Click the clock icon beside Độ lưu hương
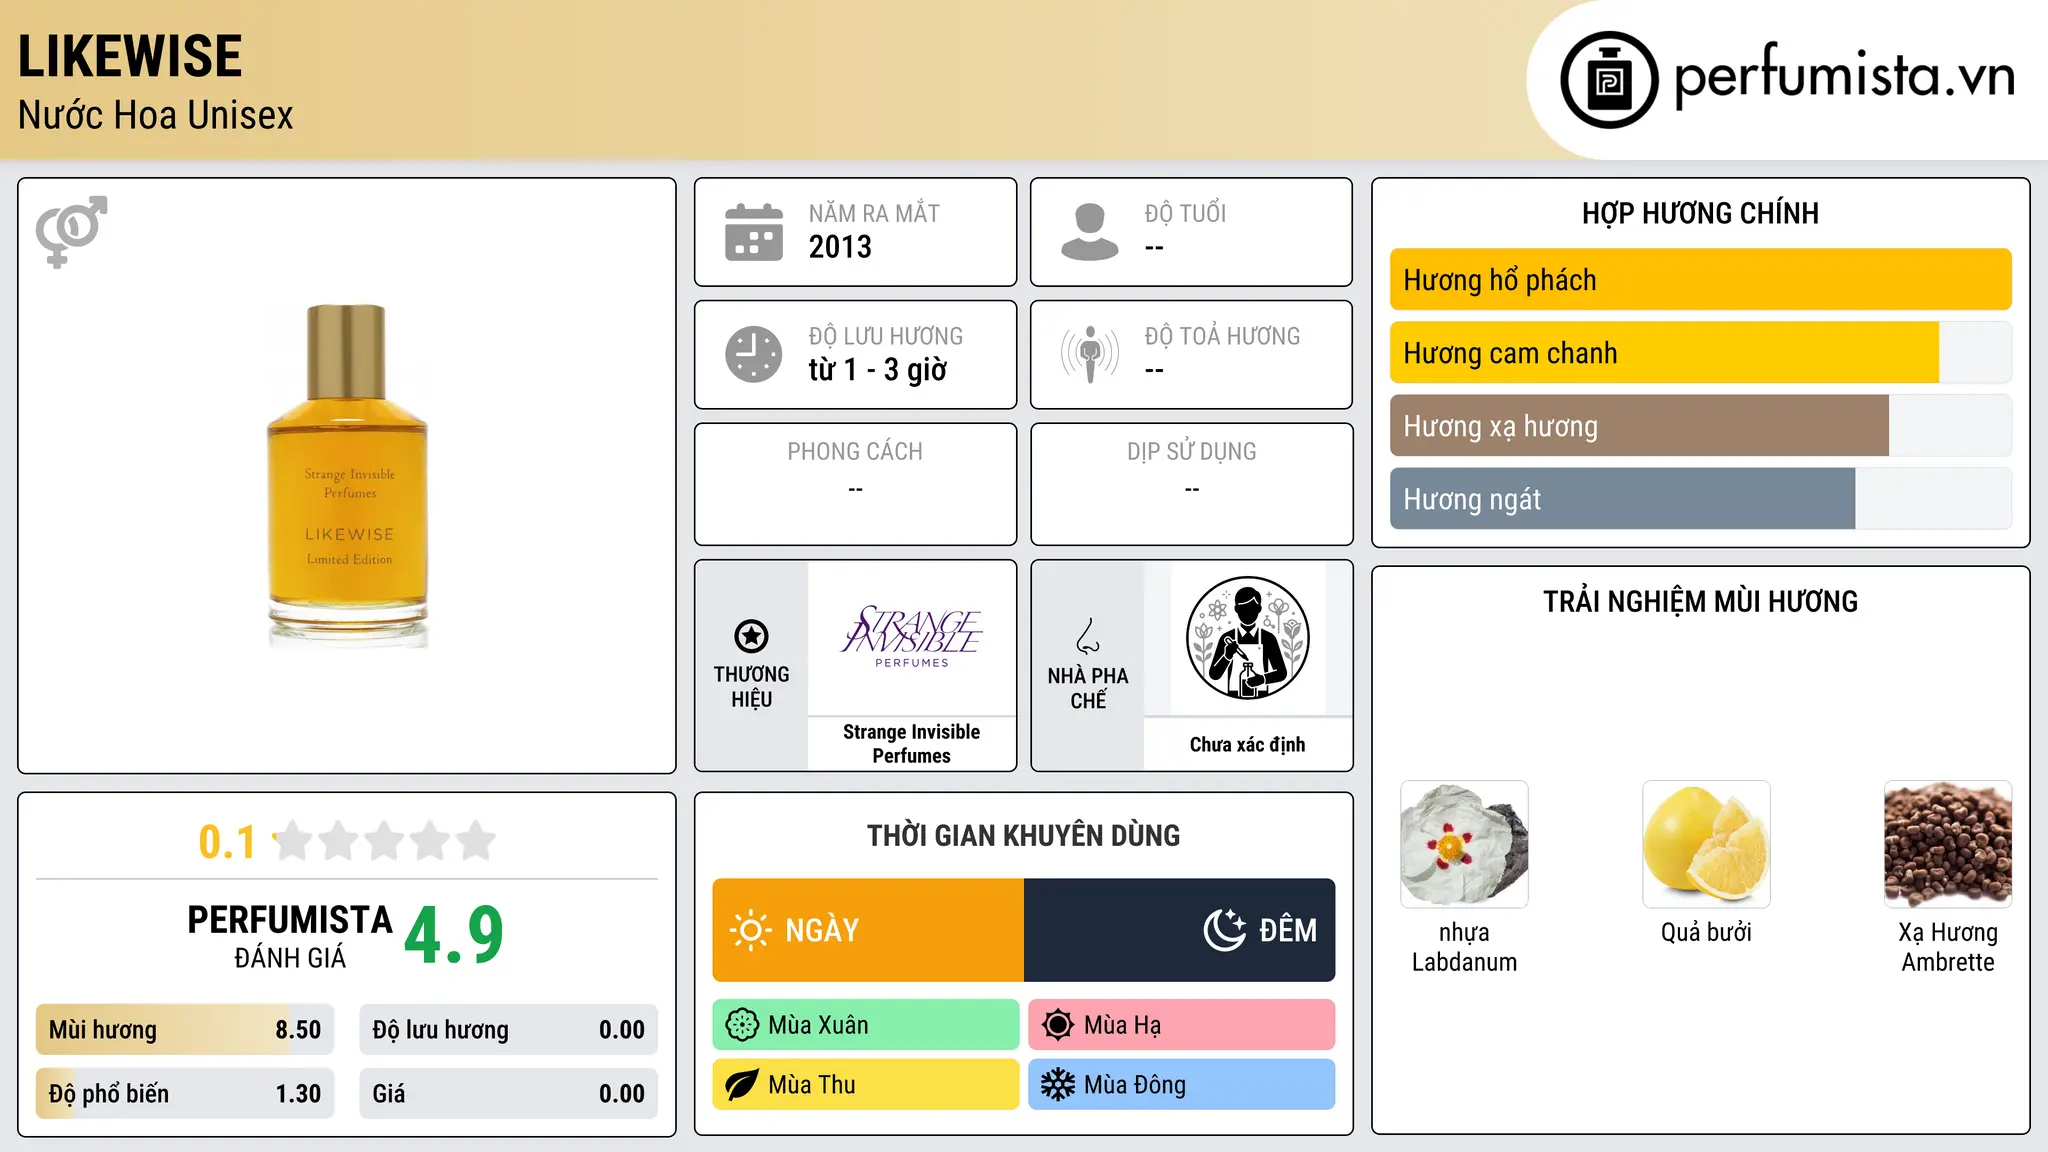This screenshot has width=2048, height=1152. point(754,354)
